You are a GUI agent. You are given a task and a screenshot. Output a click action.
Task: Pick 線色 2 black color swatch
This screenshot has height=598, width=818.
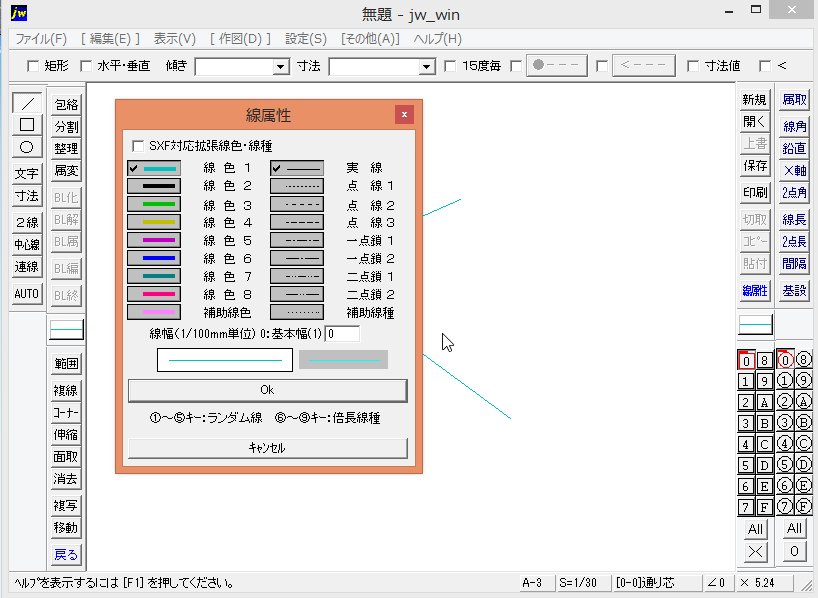click(x=154, y=186)
